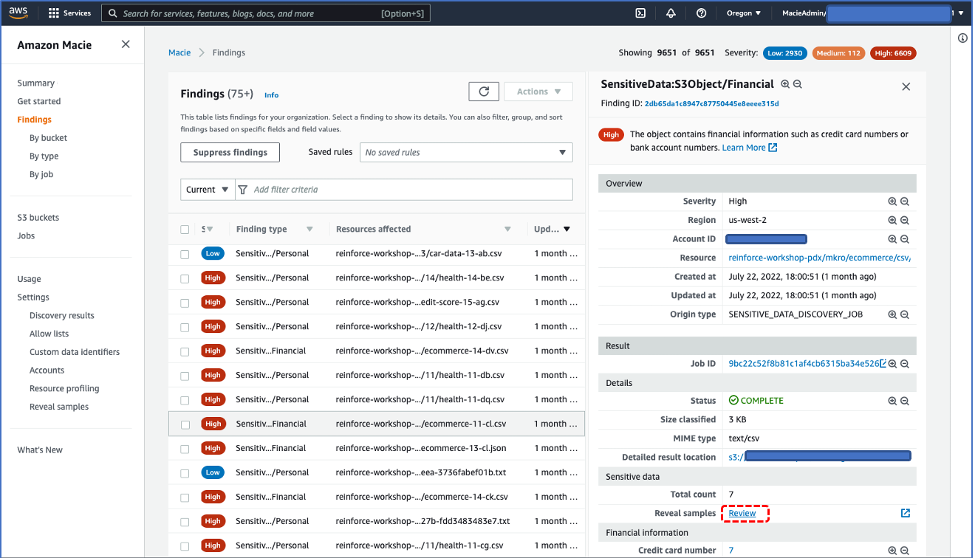Open AWS CloudShell icon in top bar
Image resolution: width=977 pixels, height=558 pixels.
(x=640, y=13)
